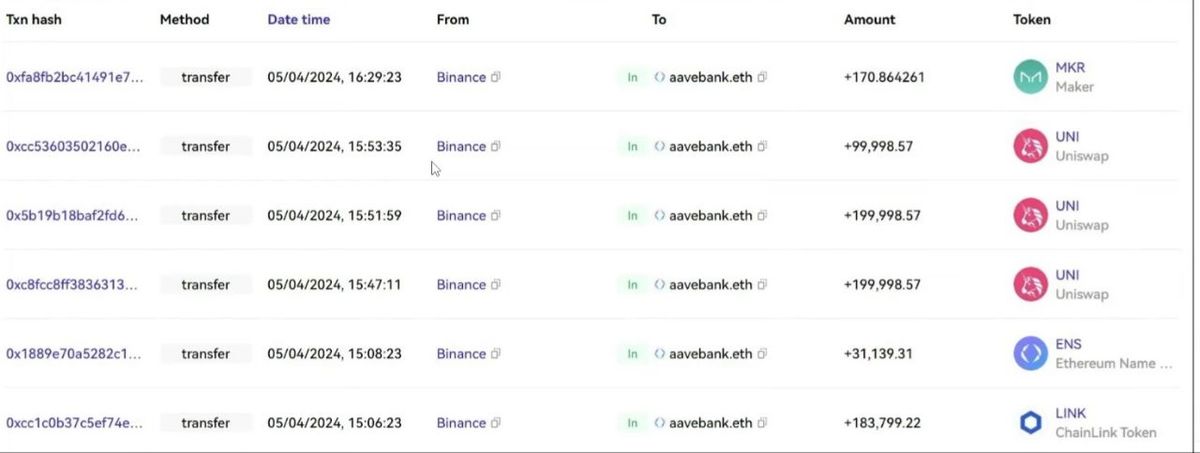This screenshot has width=1200, height=453.
Task: Click the Txn hash column header
Action: 34,19
